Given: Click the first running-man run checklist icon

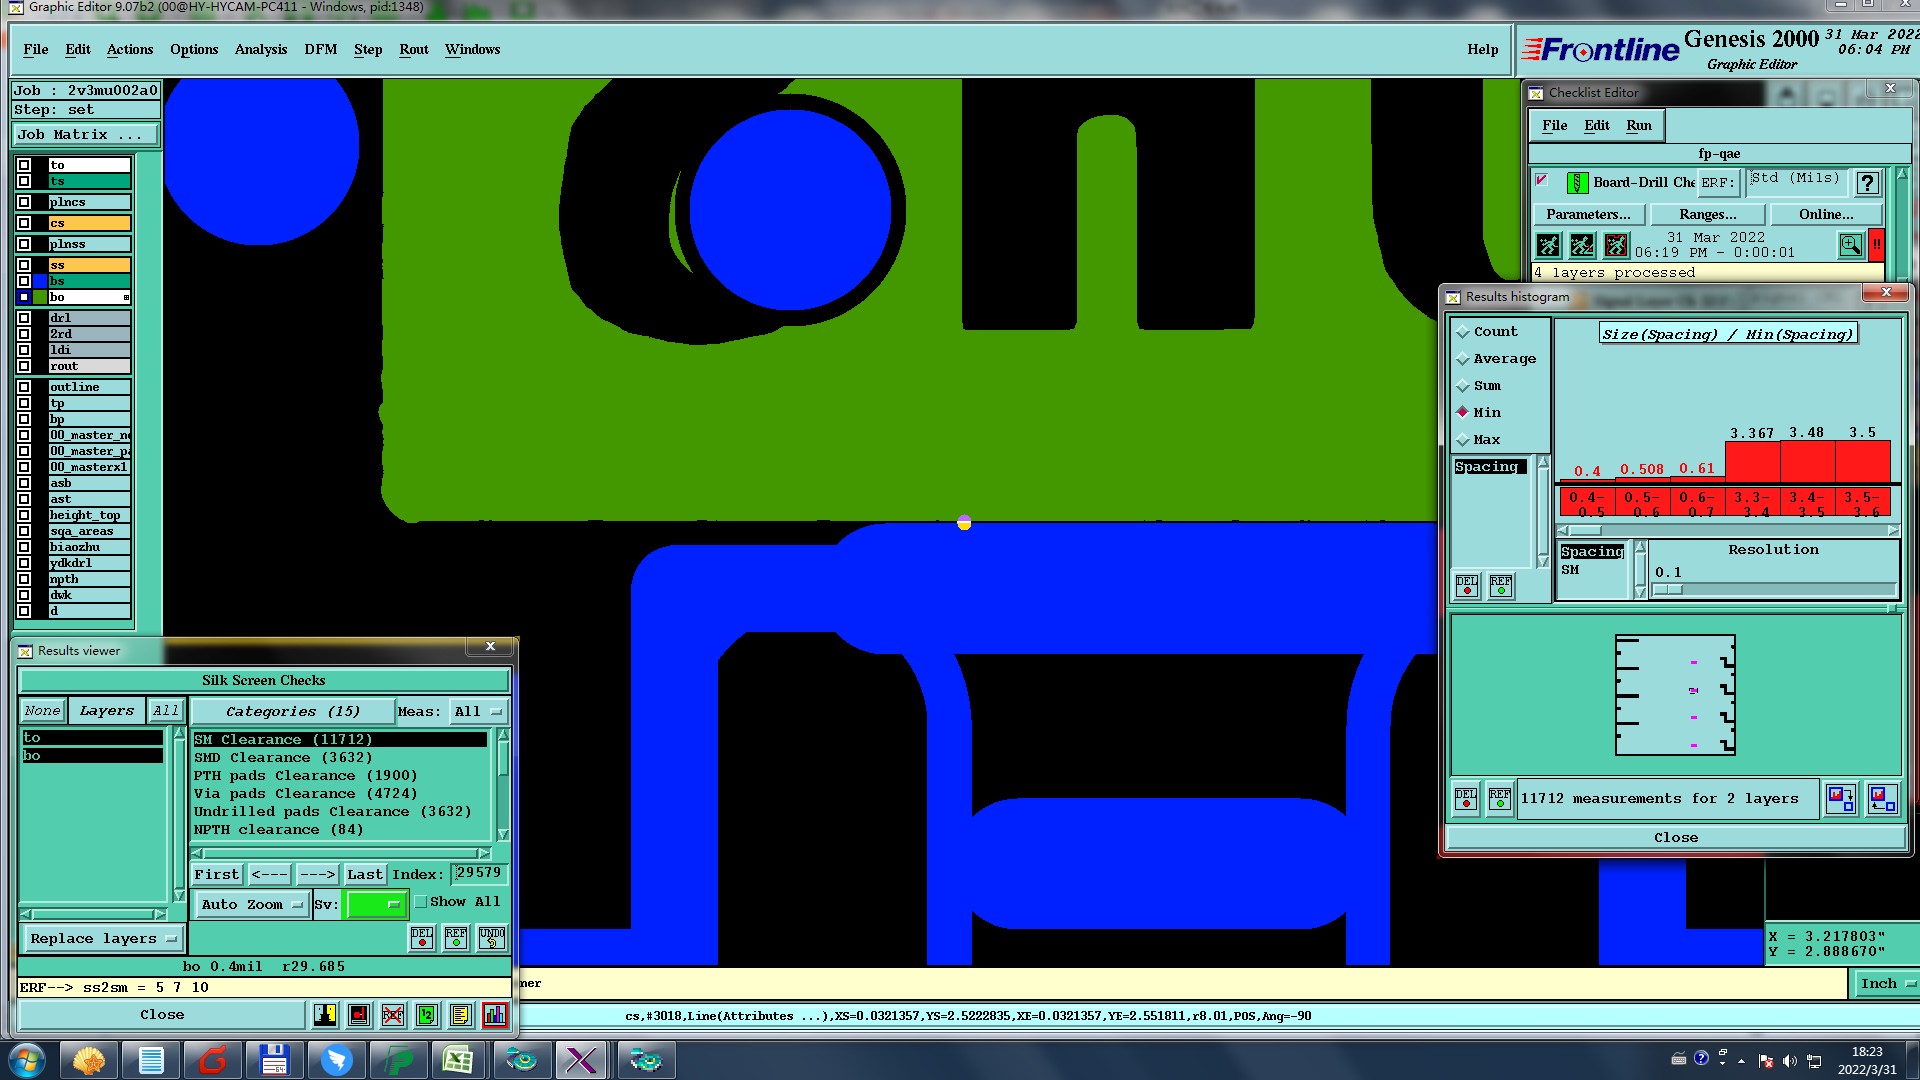Looking at the screenshot, I should [1548, 245].
